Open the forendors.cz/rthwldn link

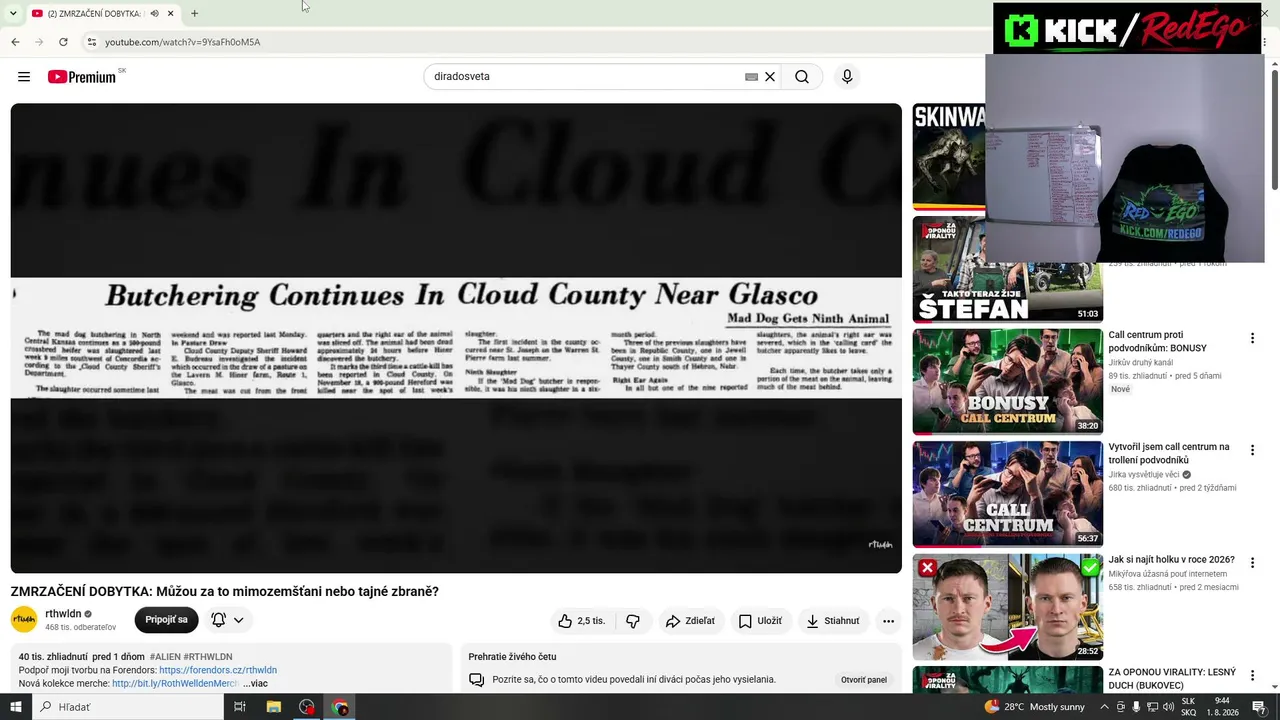pos(218,670)
